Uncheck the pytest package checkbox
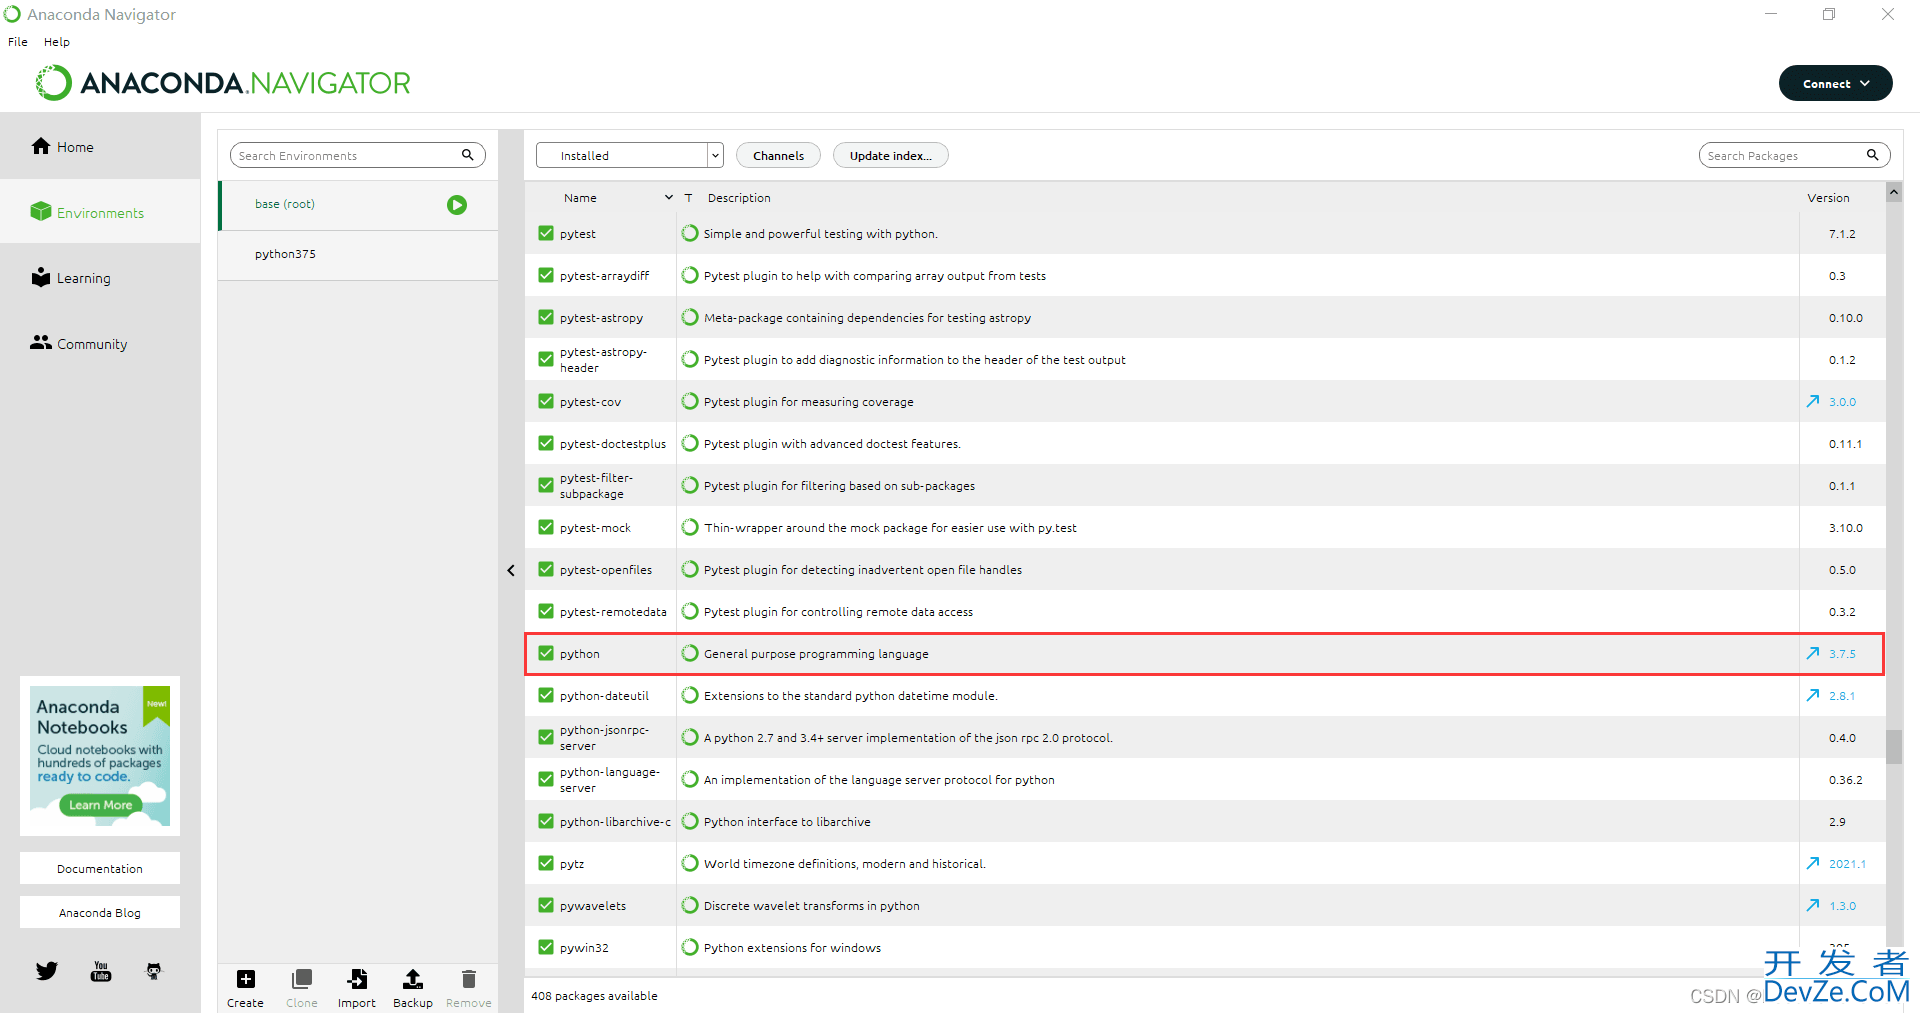 tap(546, 233)
